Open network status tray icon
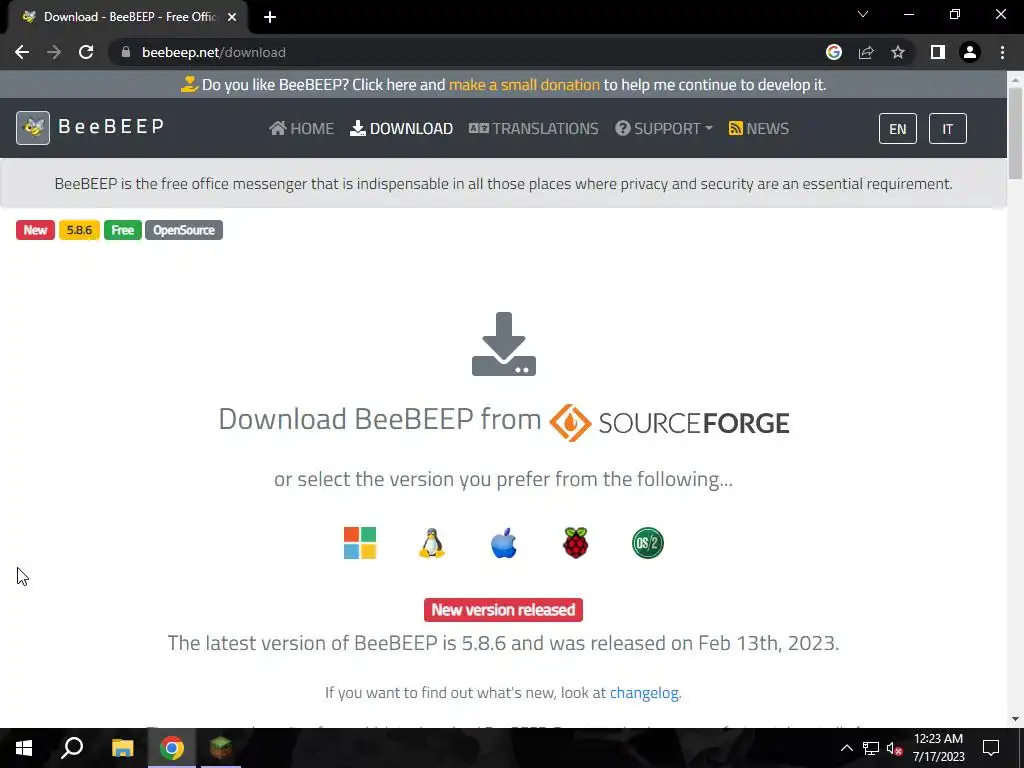1024x768 pixels. click(x=871, y=748)
